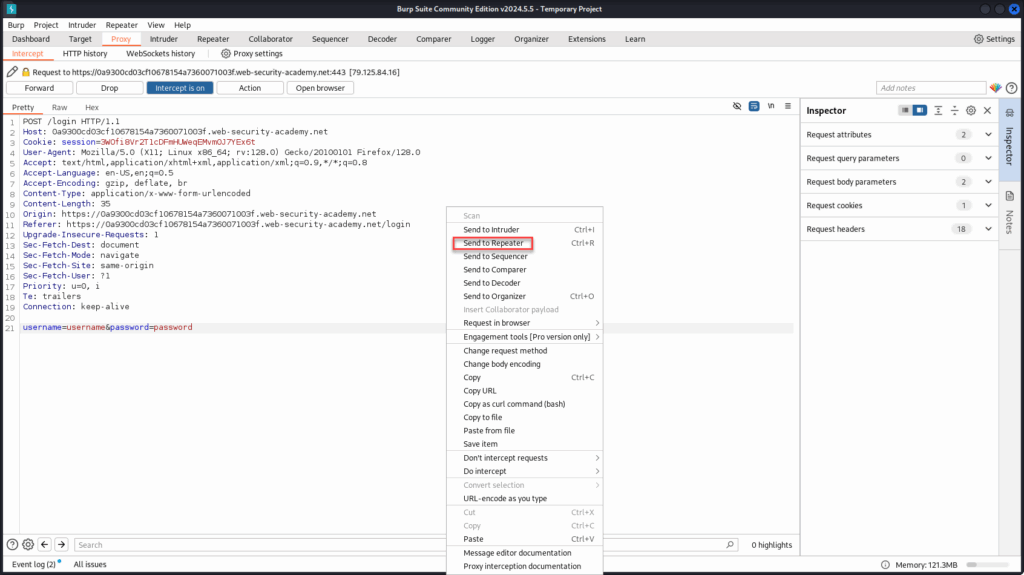
Task: Open help icon beside notes field
Action: [1012, 88]
